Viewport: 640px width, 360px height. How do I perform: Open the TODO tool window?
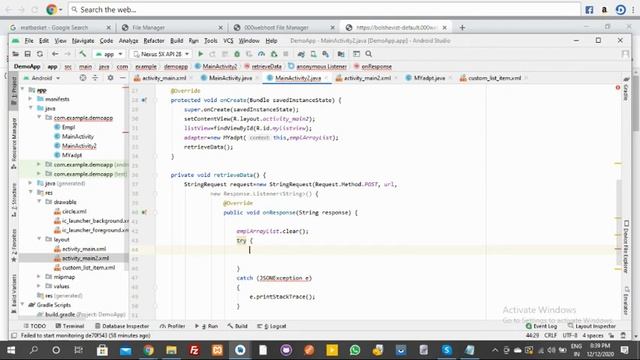click(x=35, y=326)
